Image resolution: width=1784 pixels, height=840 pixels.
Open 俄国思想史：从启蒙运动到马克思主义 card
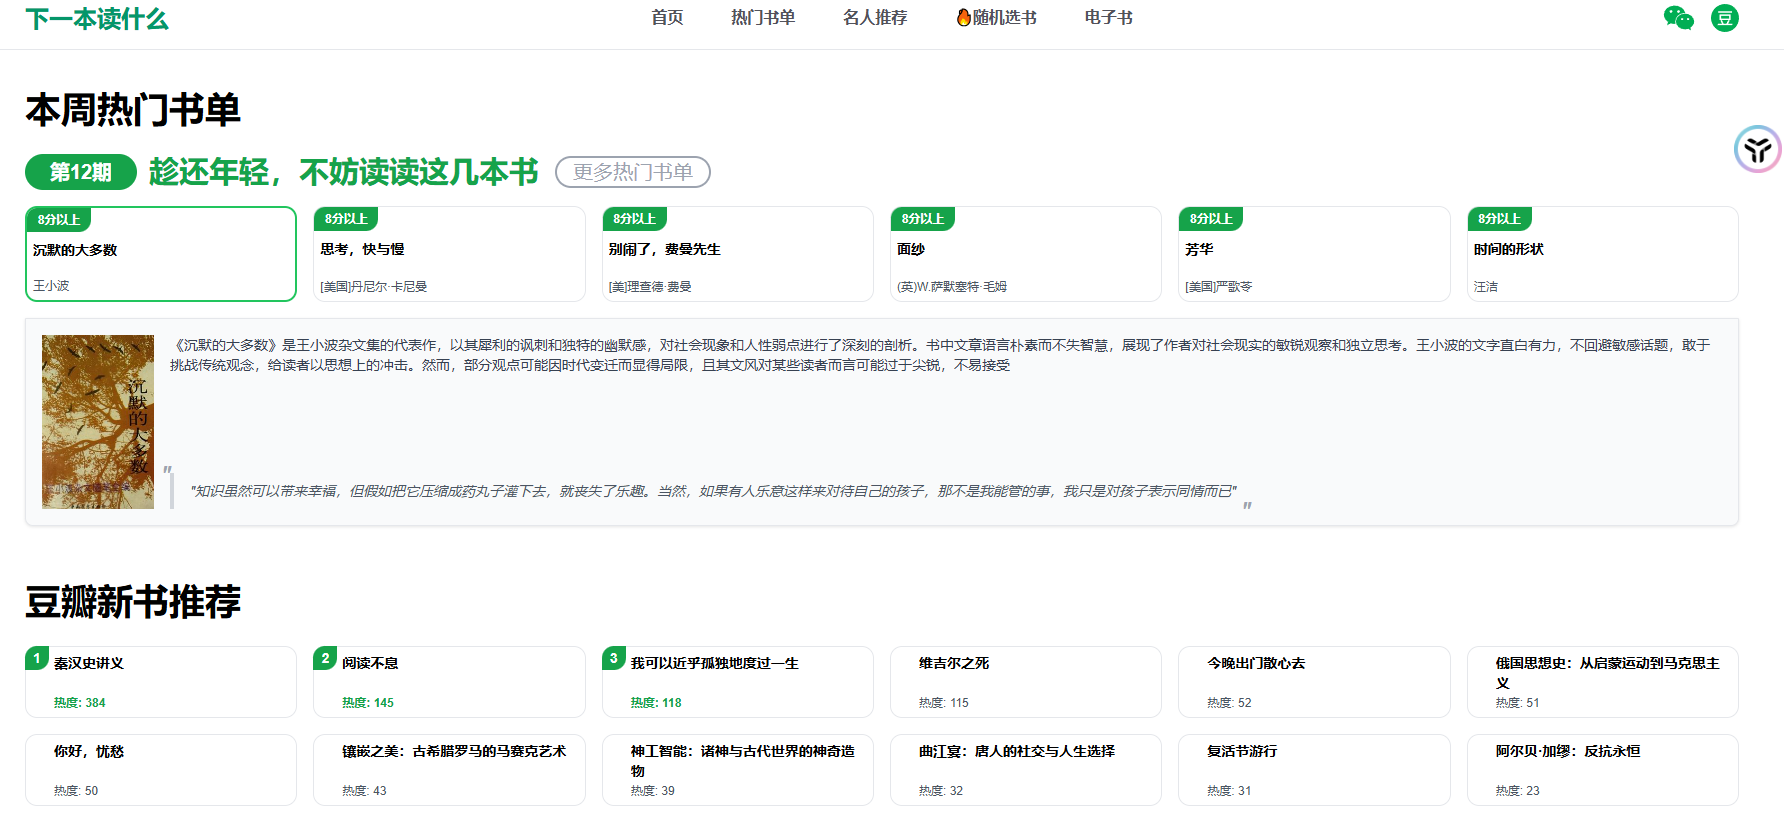[1603, 682]
